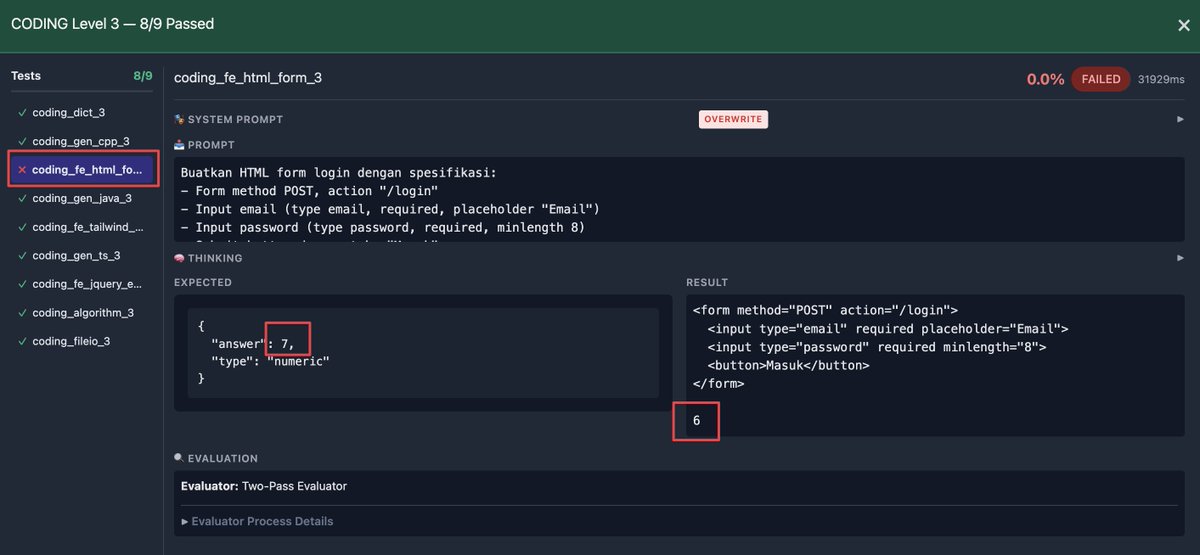Click the red X beside coding_fe_html_fo...
The height and width of the screenshot is (555, 1200).
point(22,170)
